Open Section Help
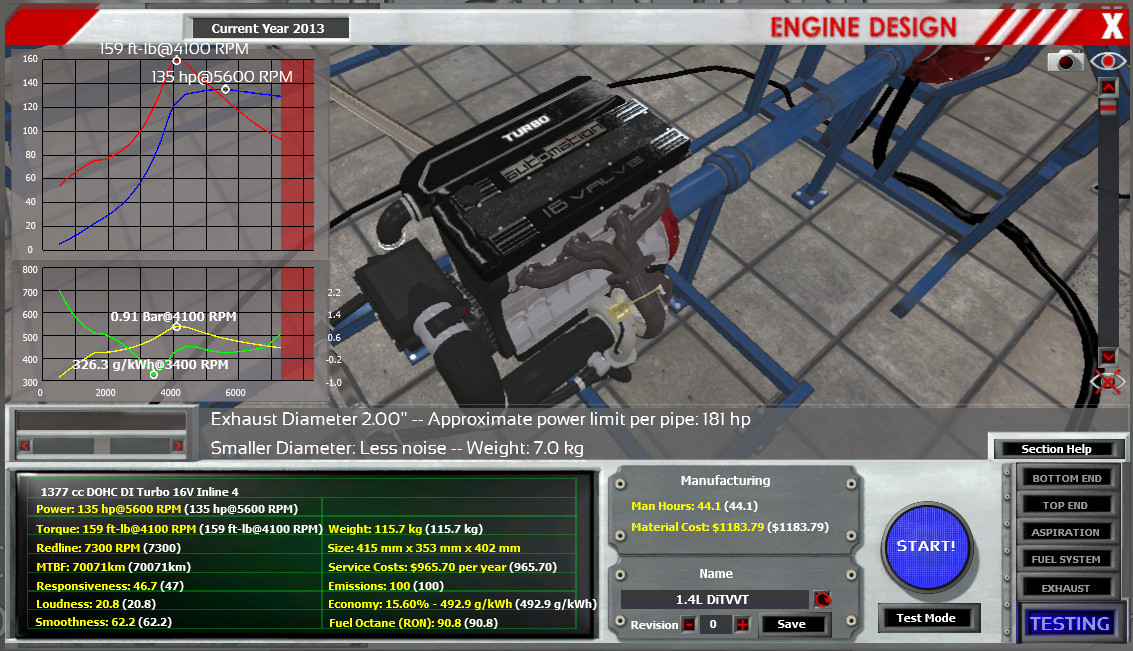The width and height of the screenshot is (1133, 651). [x=1056, y=449]
